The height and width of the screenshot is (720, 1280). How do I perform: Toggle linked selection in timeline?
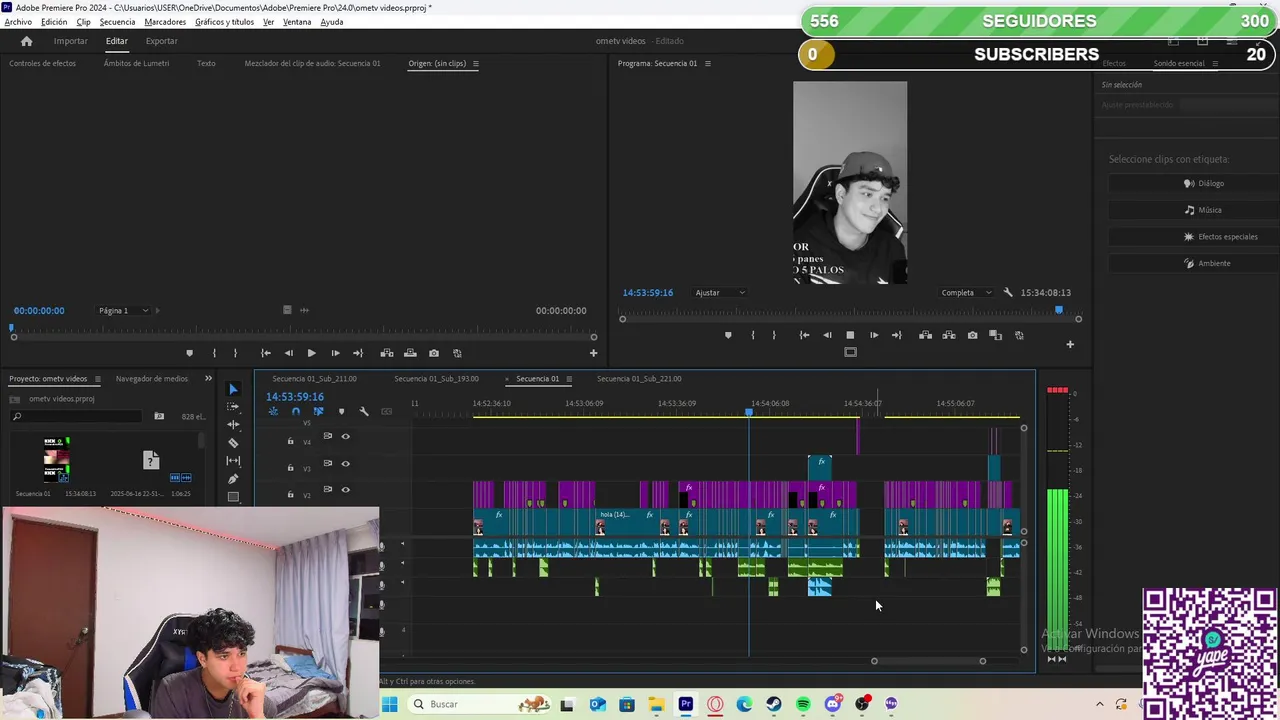tap(318, 411)
